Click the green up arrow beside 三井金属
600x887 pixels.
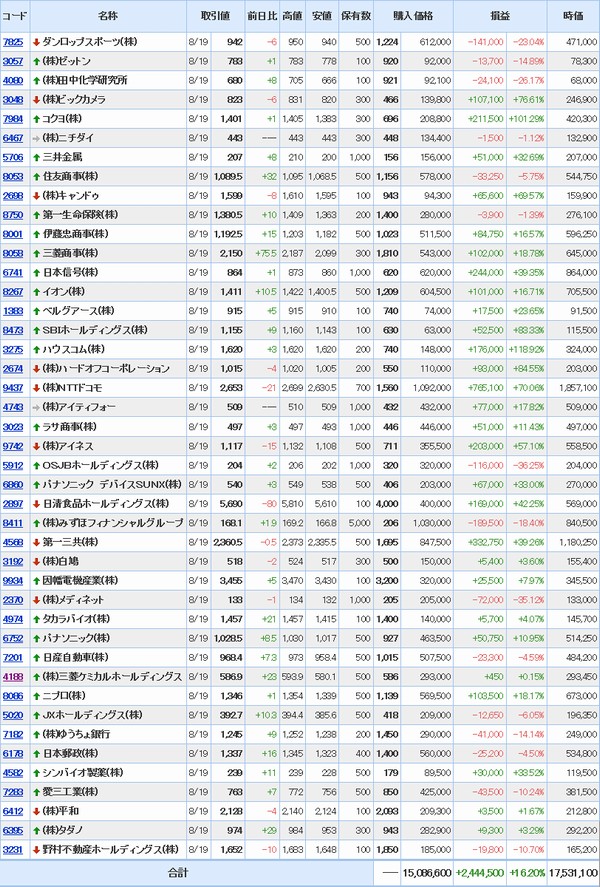click(37, 157)
